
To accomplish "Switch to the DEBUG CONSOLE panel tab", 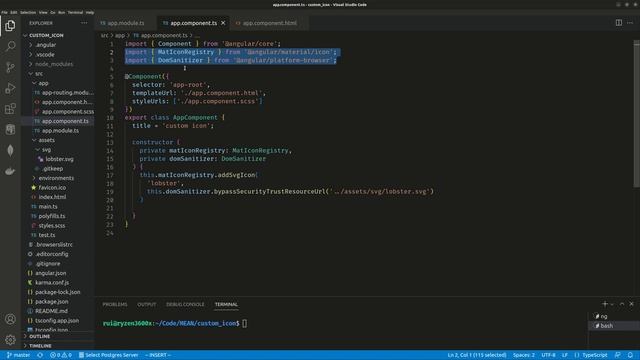I will [185, 304].
